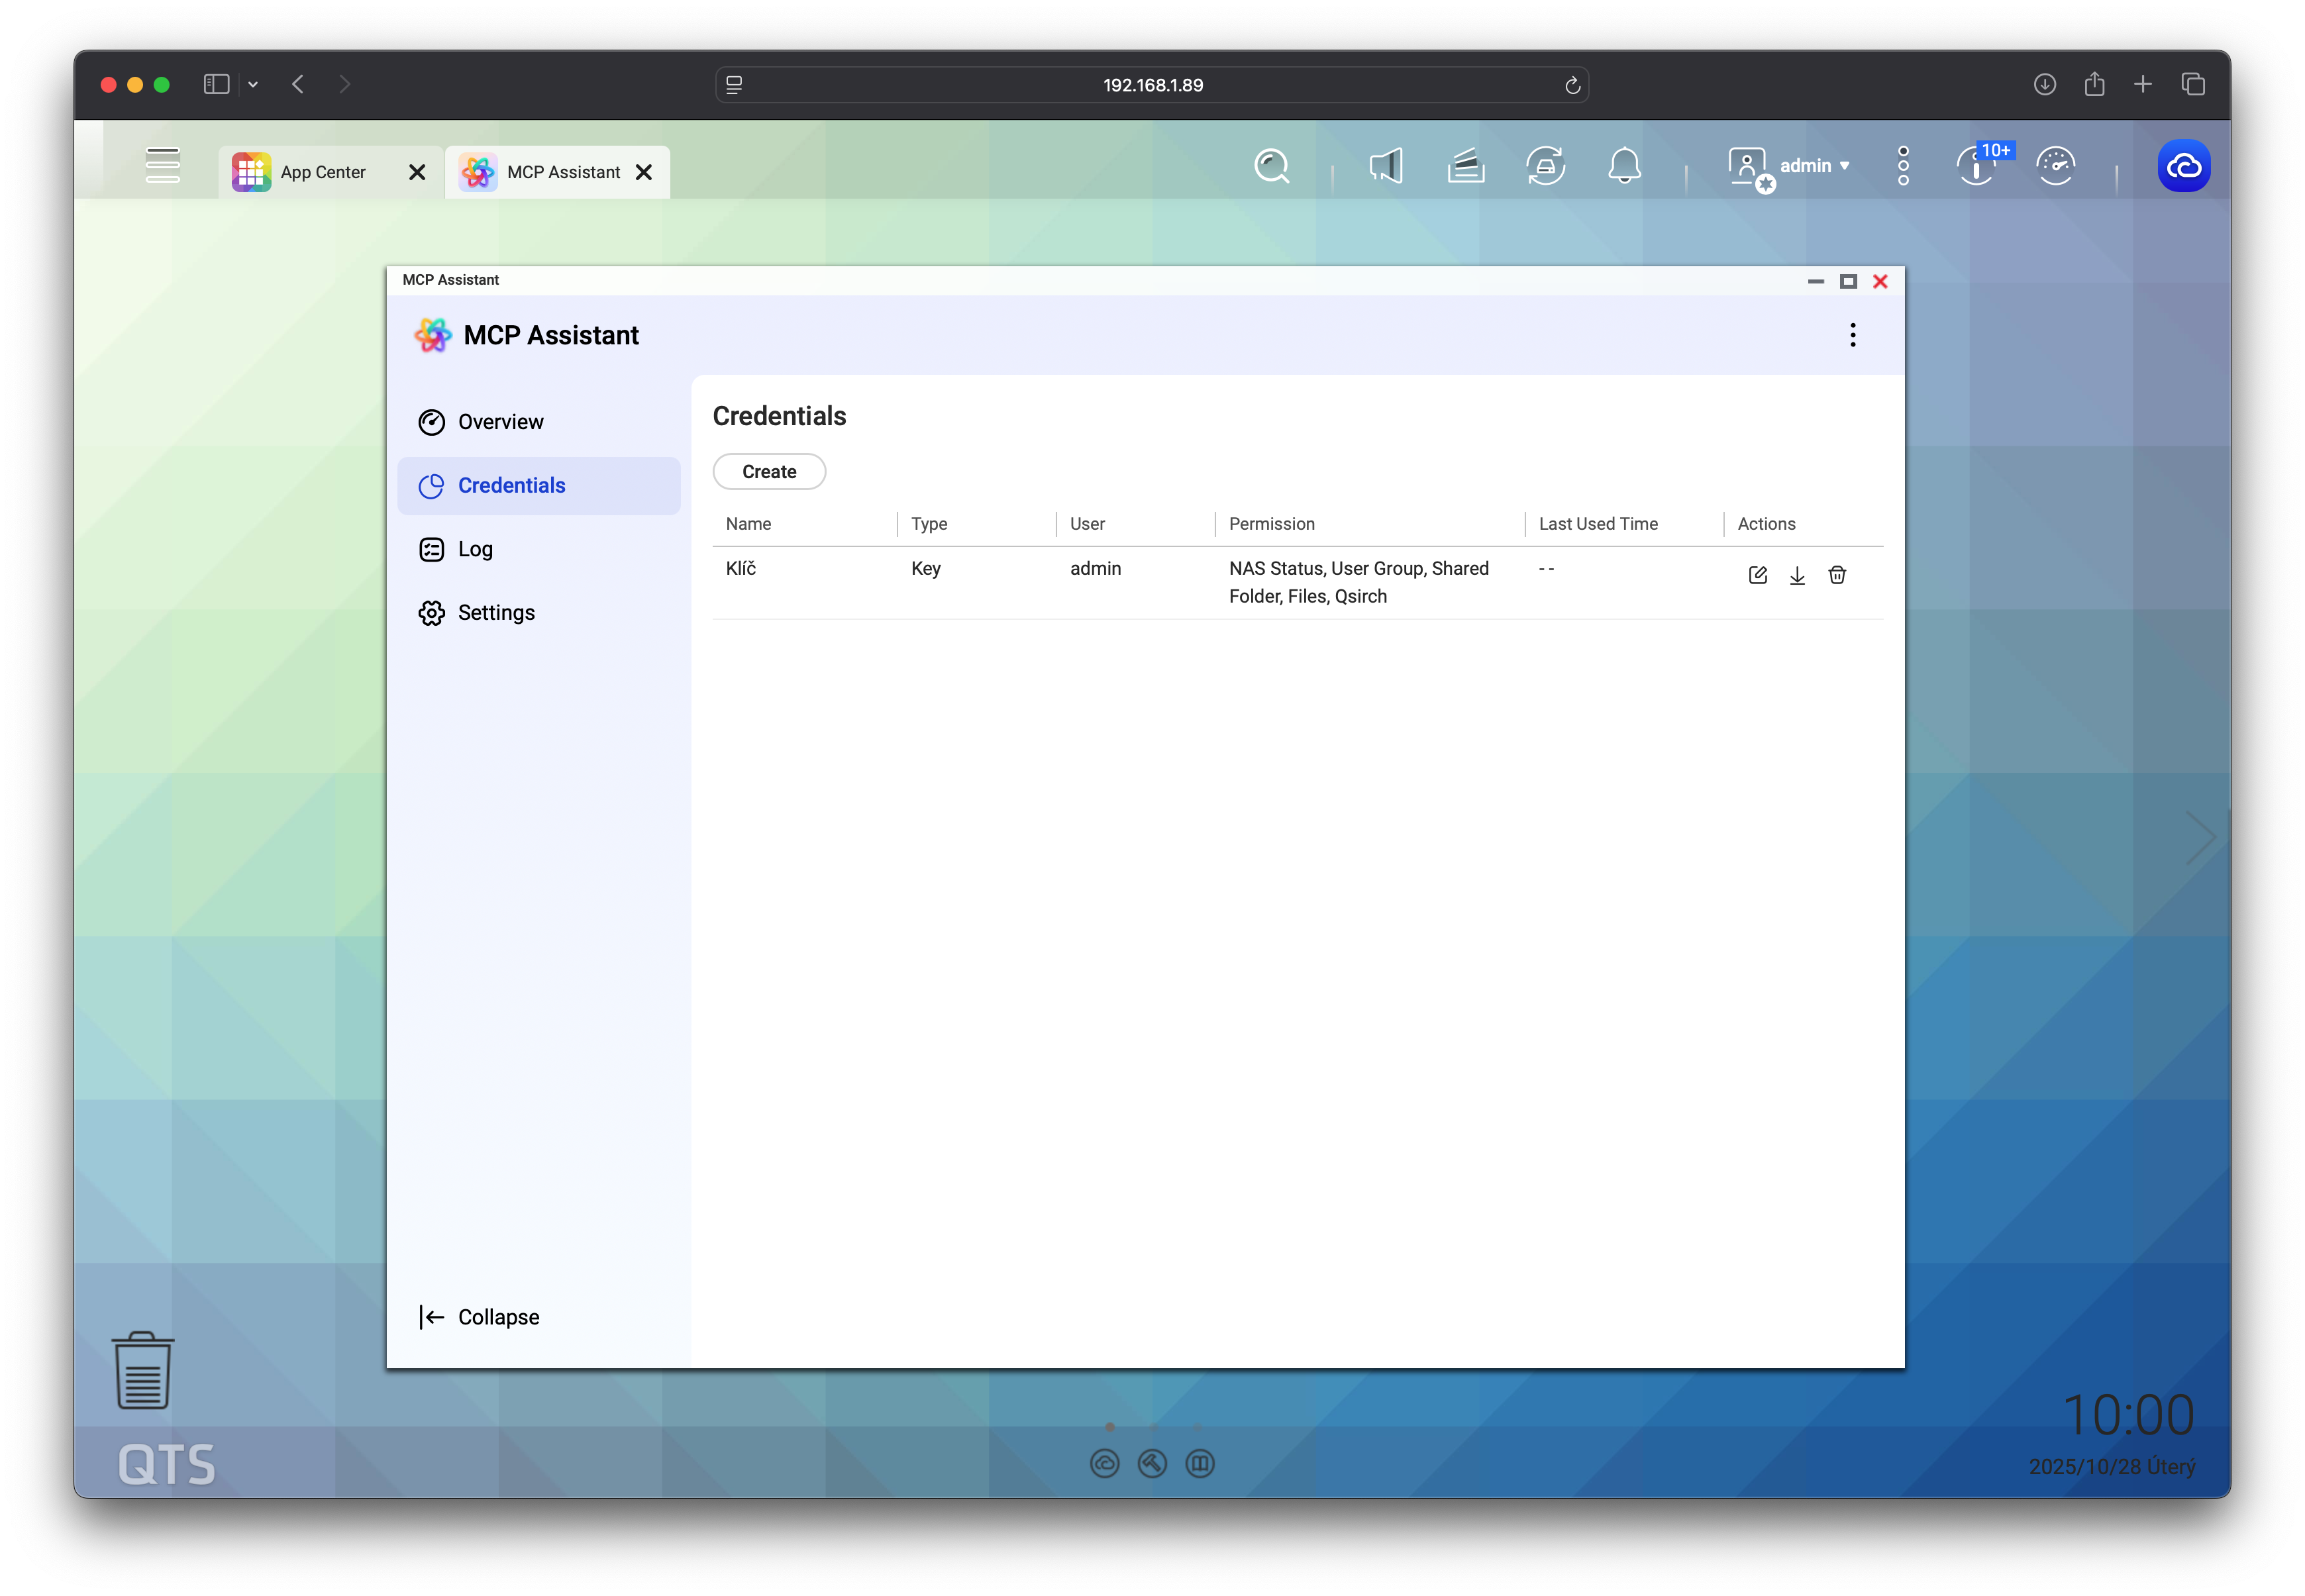Open the blue myQNAPcloud icon

coord(2184,166)
